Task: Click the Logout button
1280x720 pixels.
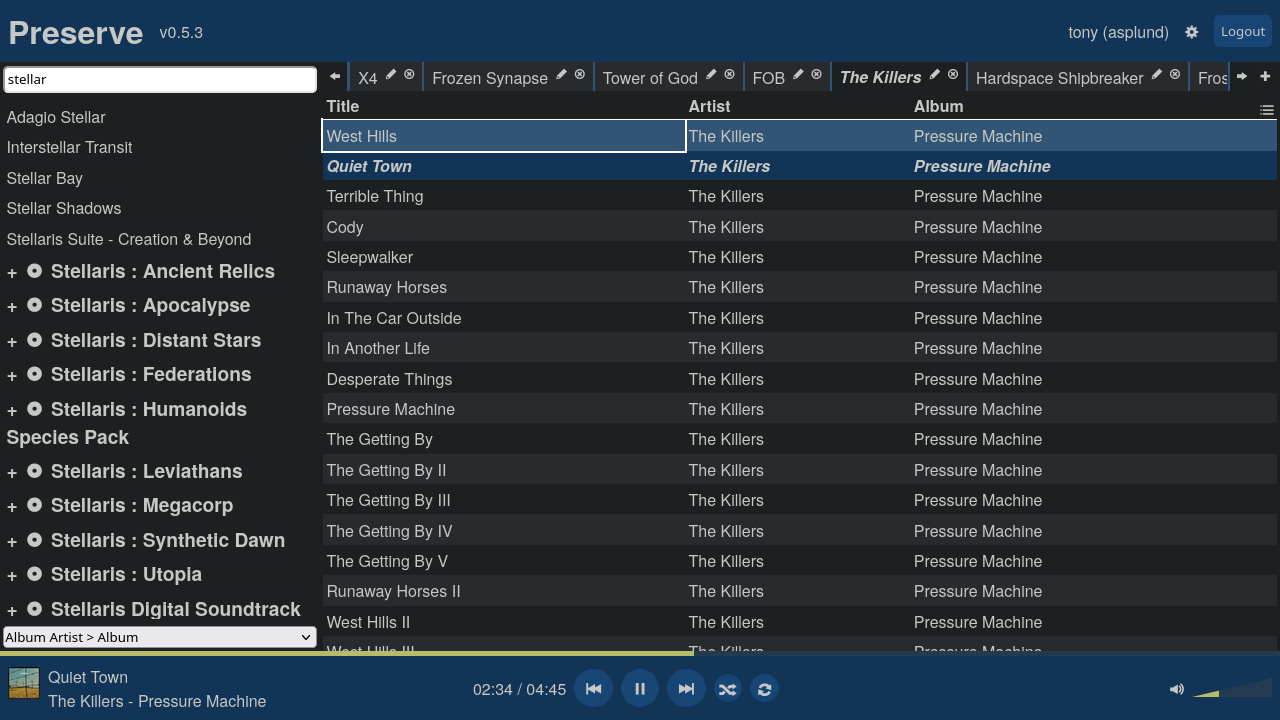Action: (1242, 32)
